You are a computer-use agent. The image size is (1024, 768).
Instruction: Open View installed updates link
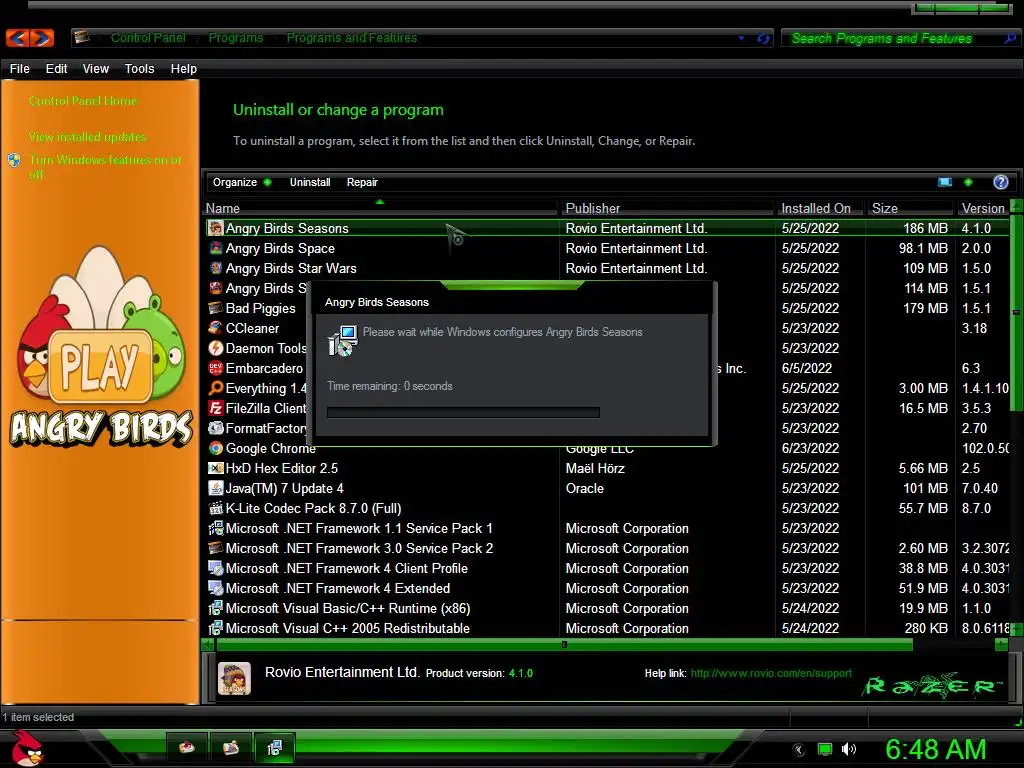tap(87, 137)
